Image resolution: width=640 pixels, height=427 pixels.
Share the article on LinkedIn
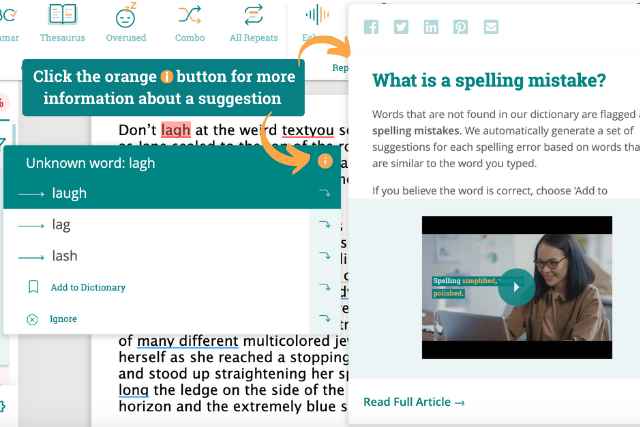point(431,27)
